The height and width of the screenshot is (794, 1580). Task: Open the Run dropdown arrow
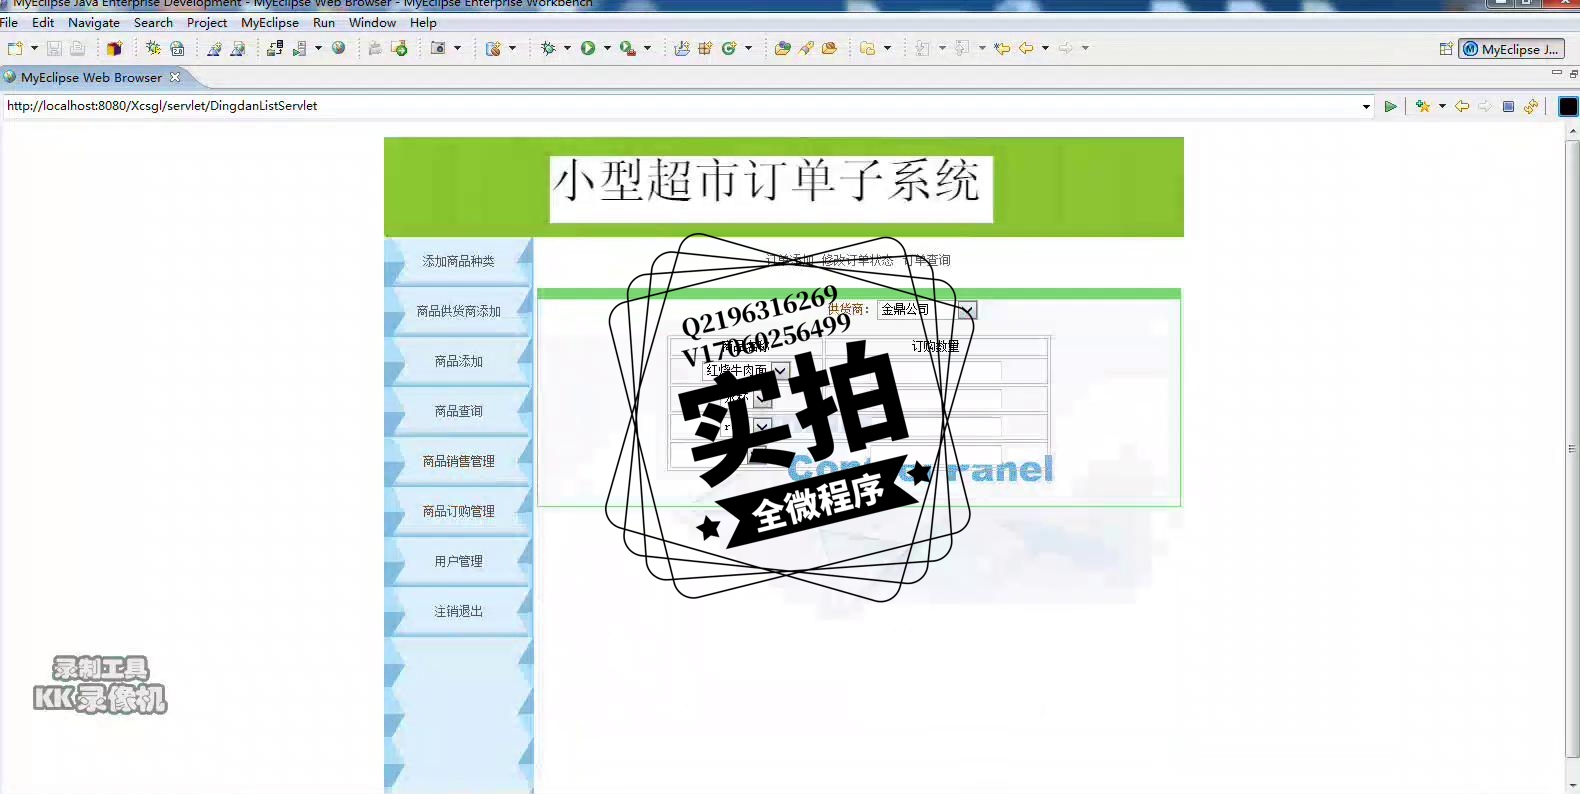607,48
